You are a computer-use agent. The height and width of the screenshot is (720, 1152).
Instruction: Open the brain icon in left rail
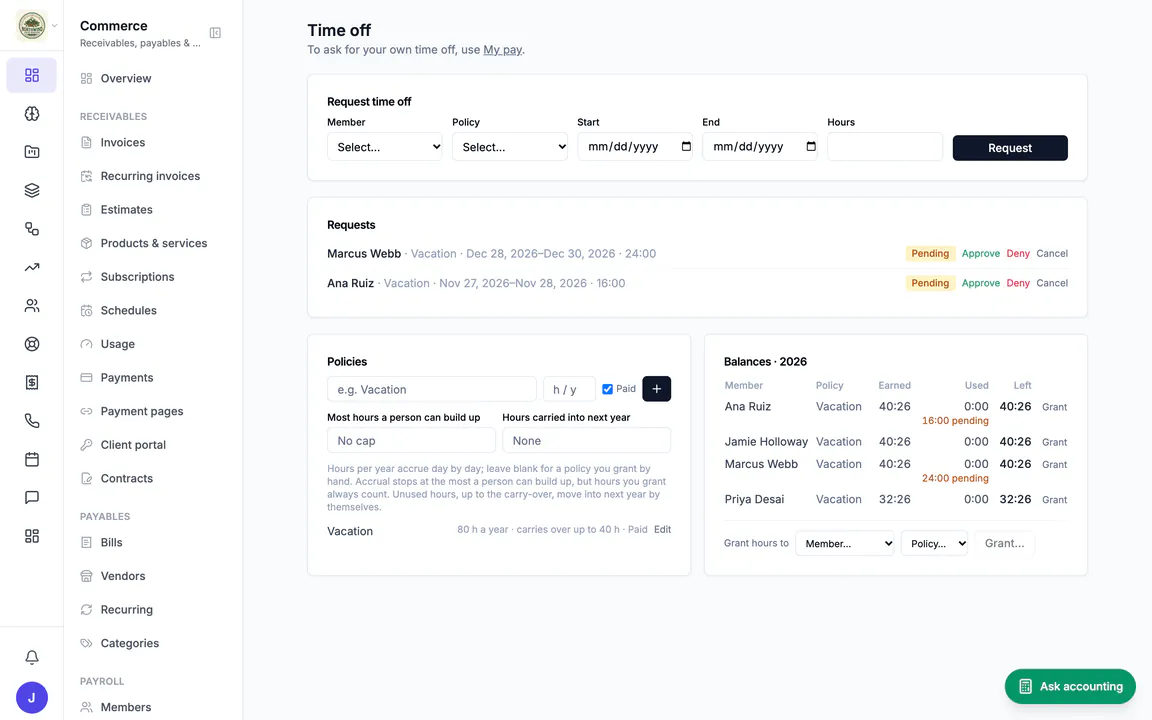32,114
